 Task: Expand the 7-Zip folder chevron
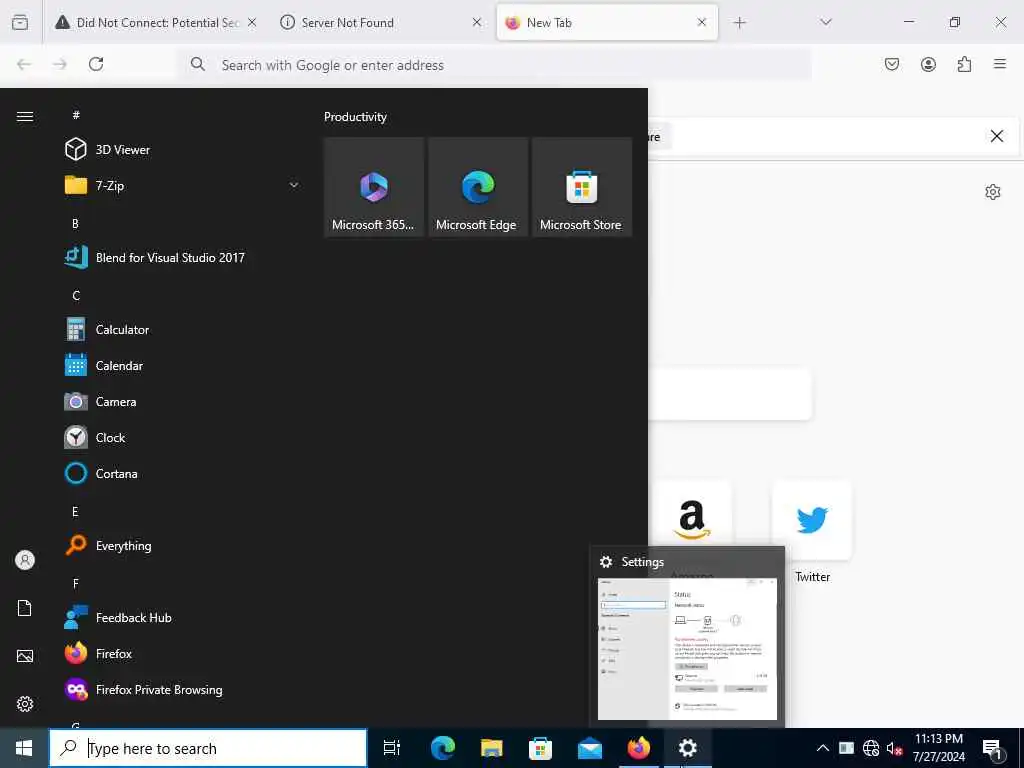click(294, 185)
